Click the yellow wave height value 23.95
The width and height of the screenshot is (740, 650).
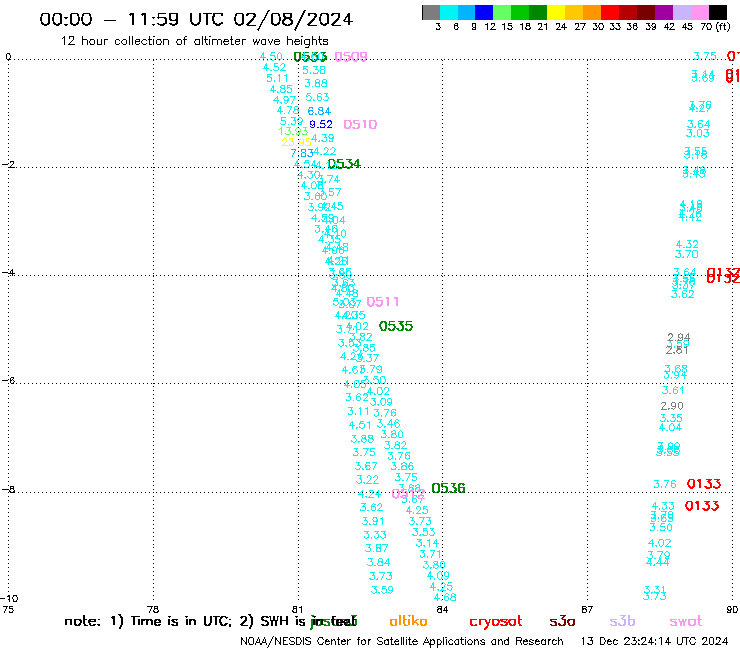coord(296,142)
